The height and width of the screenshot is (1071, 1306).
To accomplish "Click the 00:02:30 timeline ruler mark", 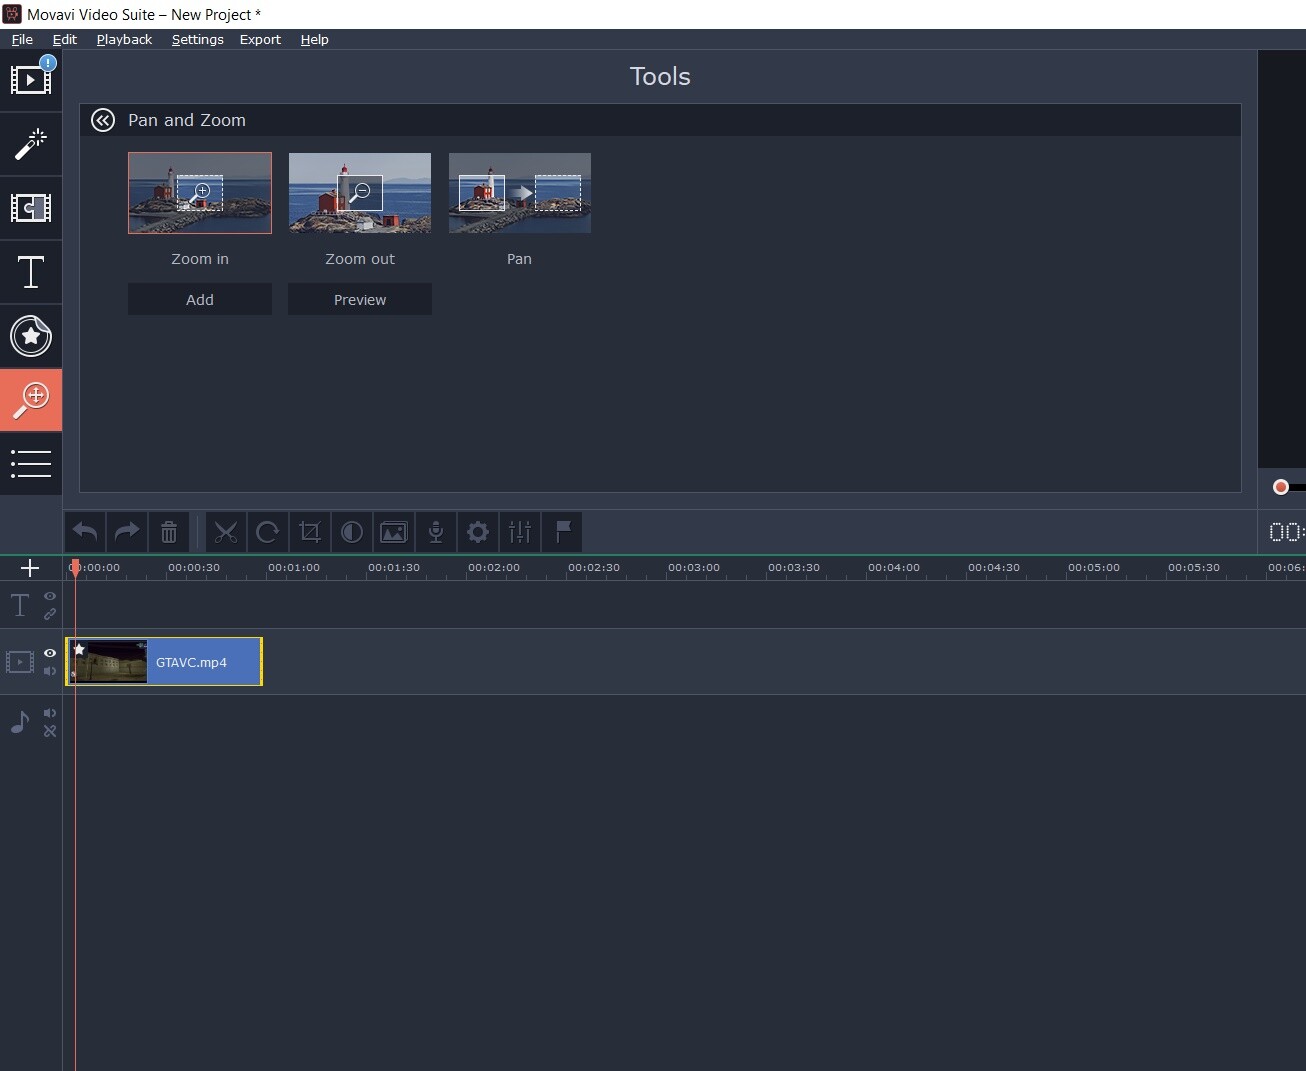I will pyautogui.click(x=594, y=567).
